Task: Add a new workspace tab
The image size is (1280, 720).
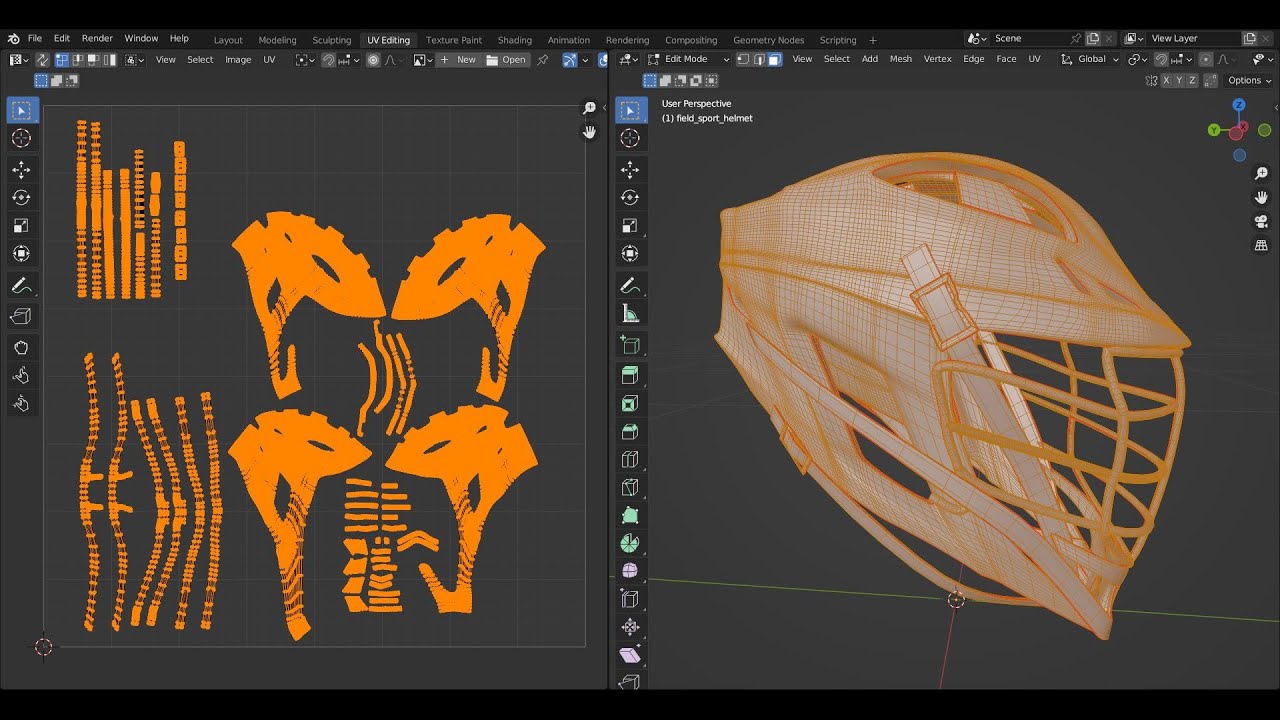Action: click(873, 40)
